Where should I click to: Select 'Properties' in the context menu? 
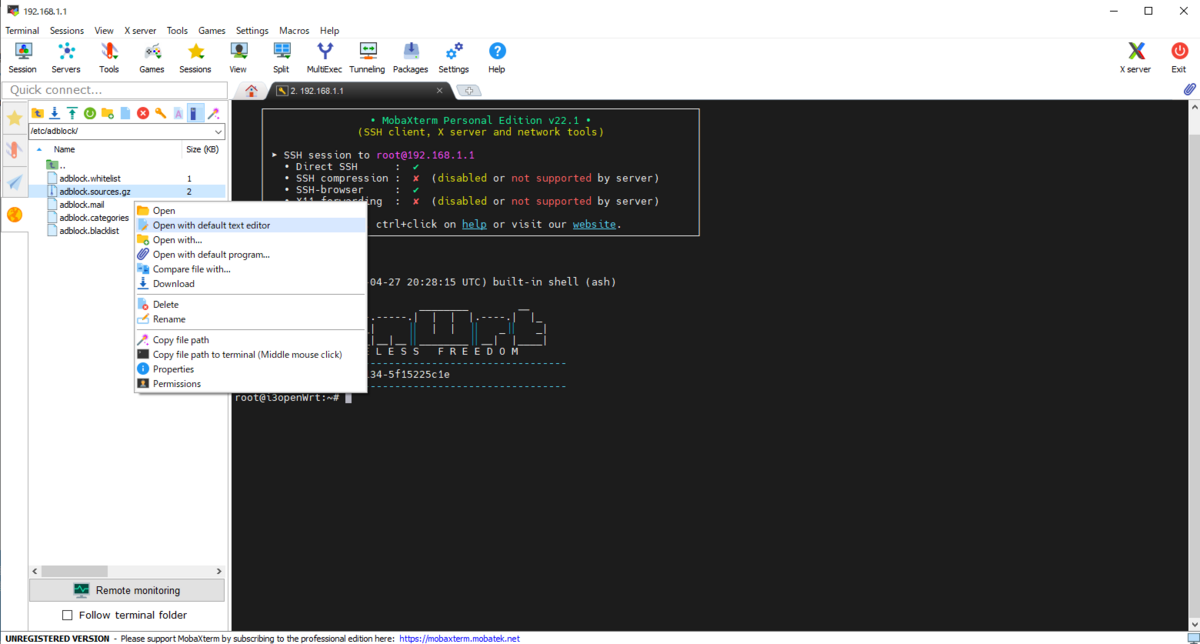250,369
